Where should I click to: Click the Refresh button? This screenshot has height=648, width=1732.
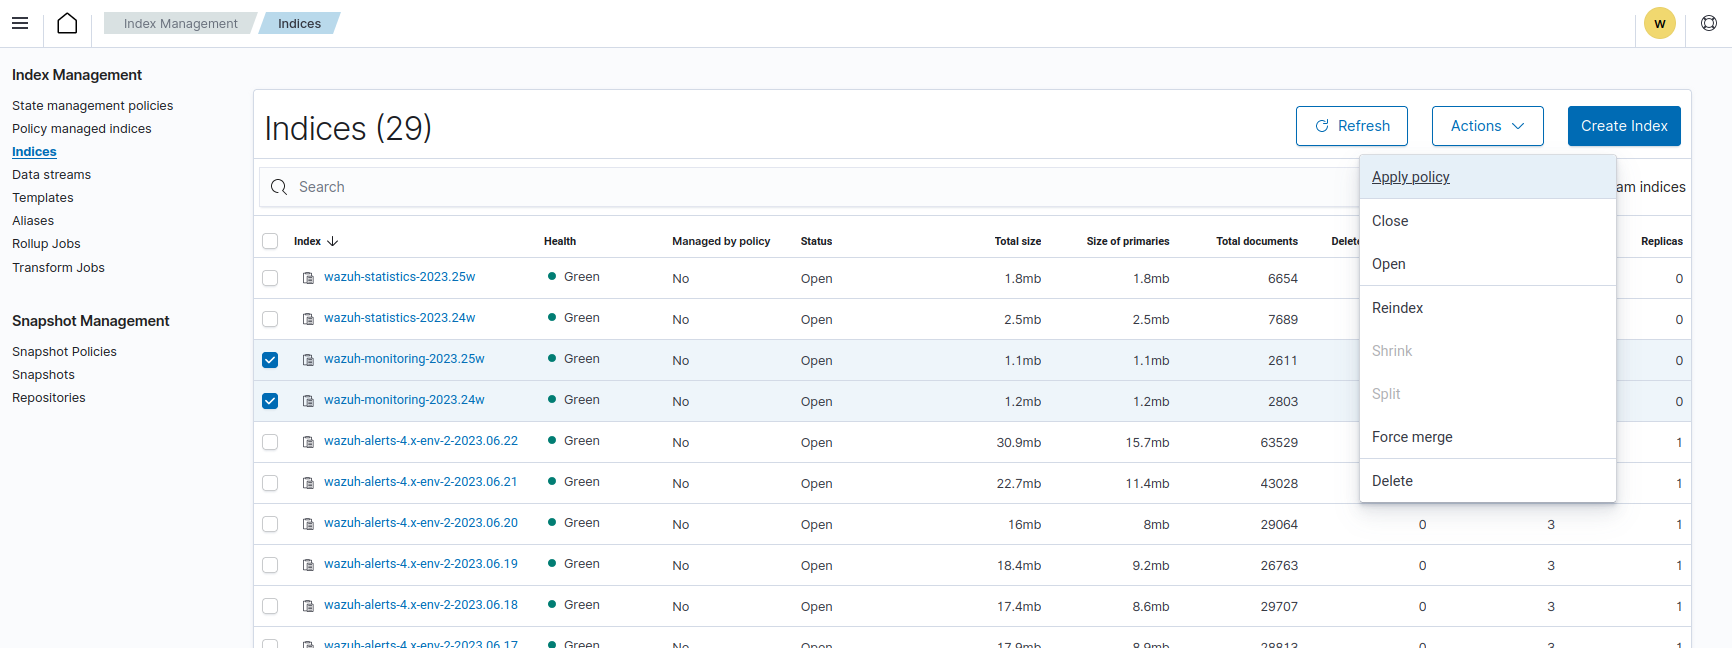pyautogui.click(x=1351, y=126)
